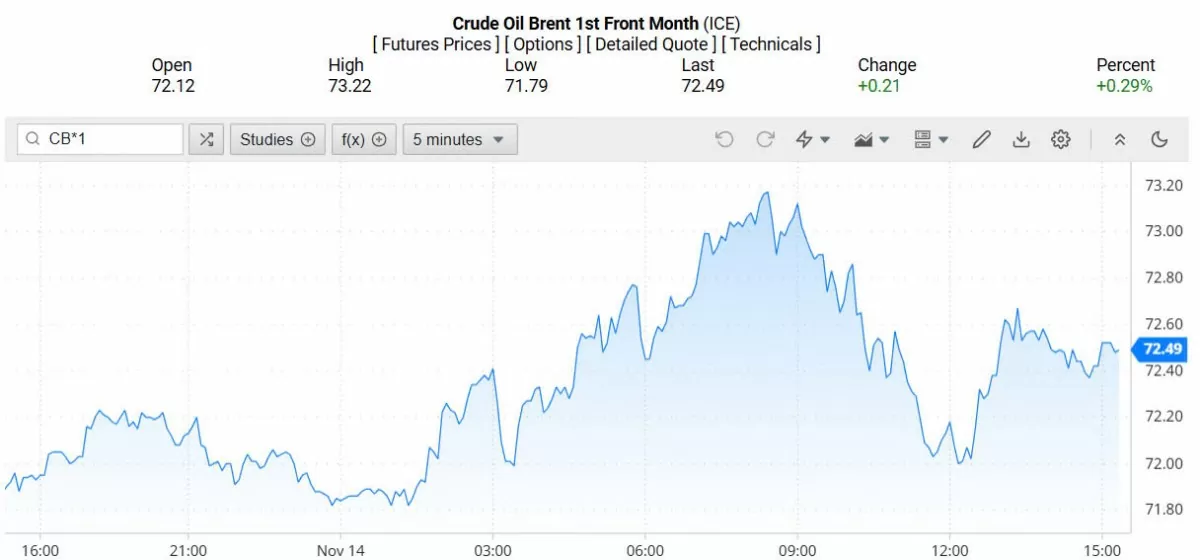Select the pencil drawing tool
This screenshot has width=1200, height=560.
[x=981, y=140]
